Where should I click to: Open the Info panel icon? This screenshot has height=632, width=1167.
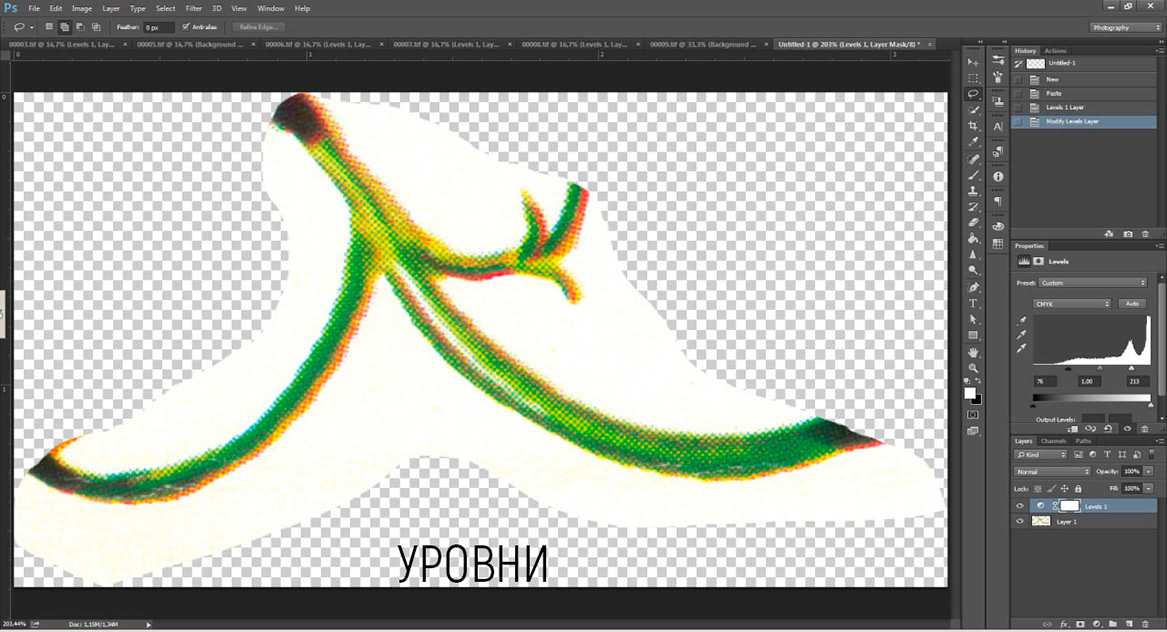pyautogui.click(x=998, y=176)
